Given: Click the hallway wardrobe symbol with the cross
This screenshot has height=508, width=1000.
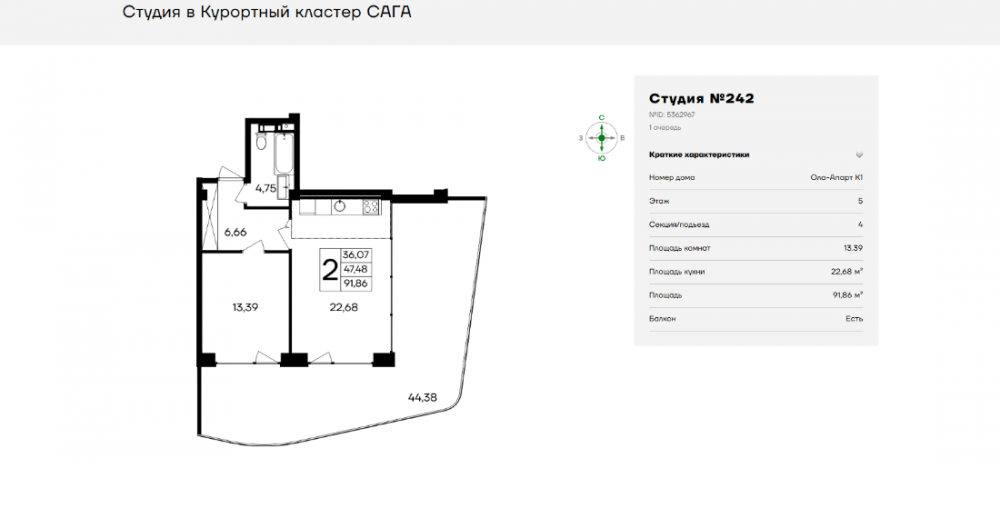Looking at the screenshot, I should [209, 216].
